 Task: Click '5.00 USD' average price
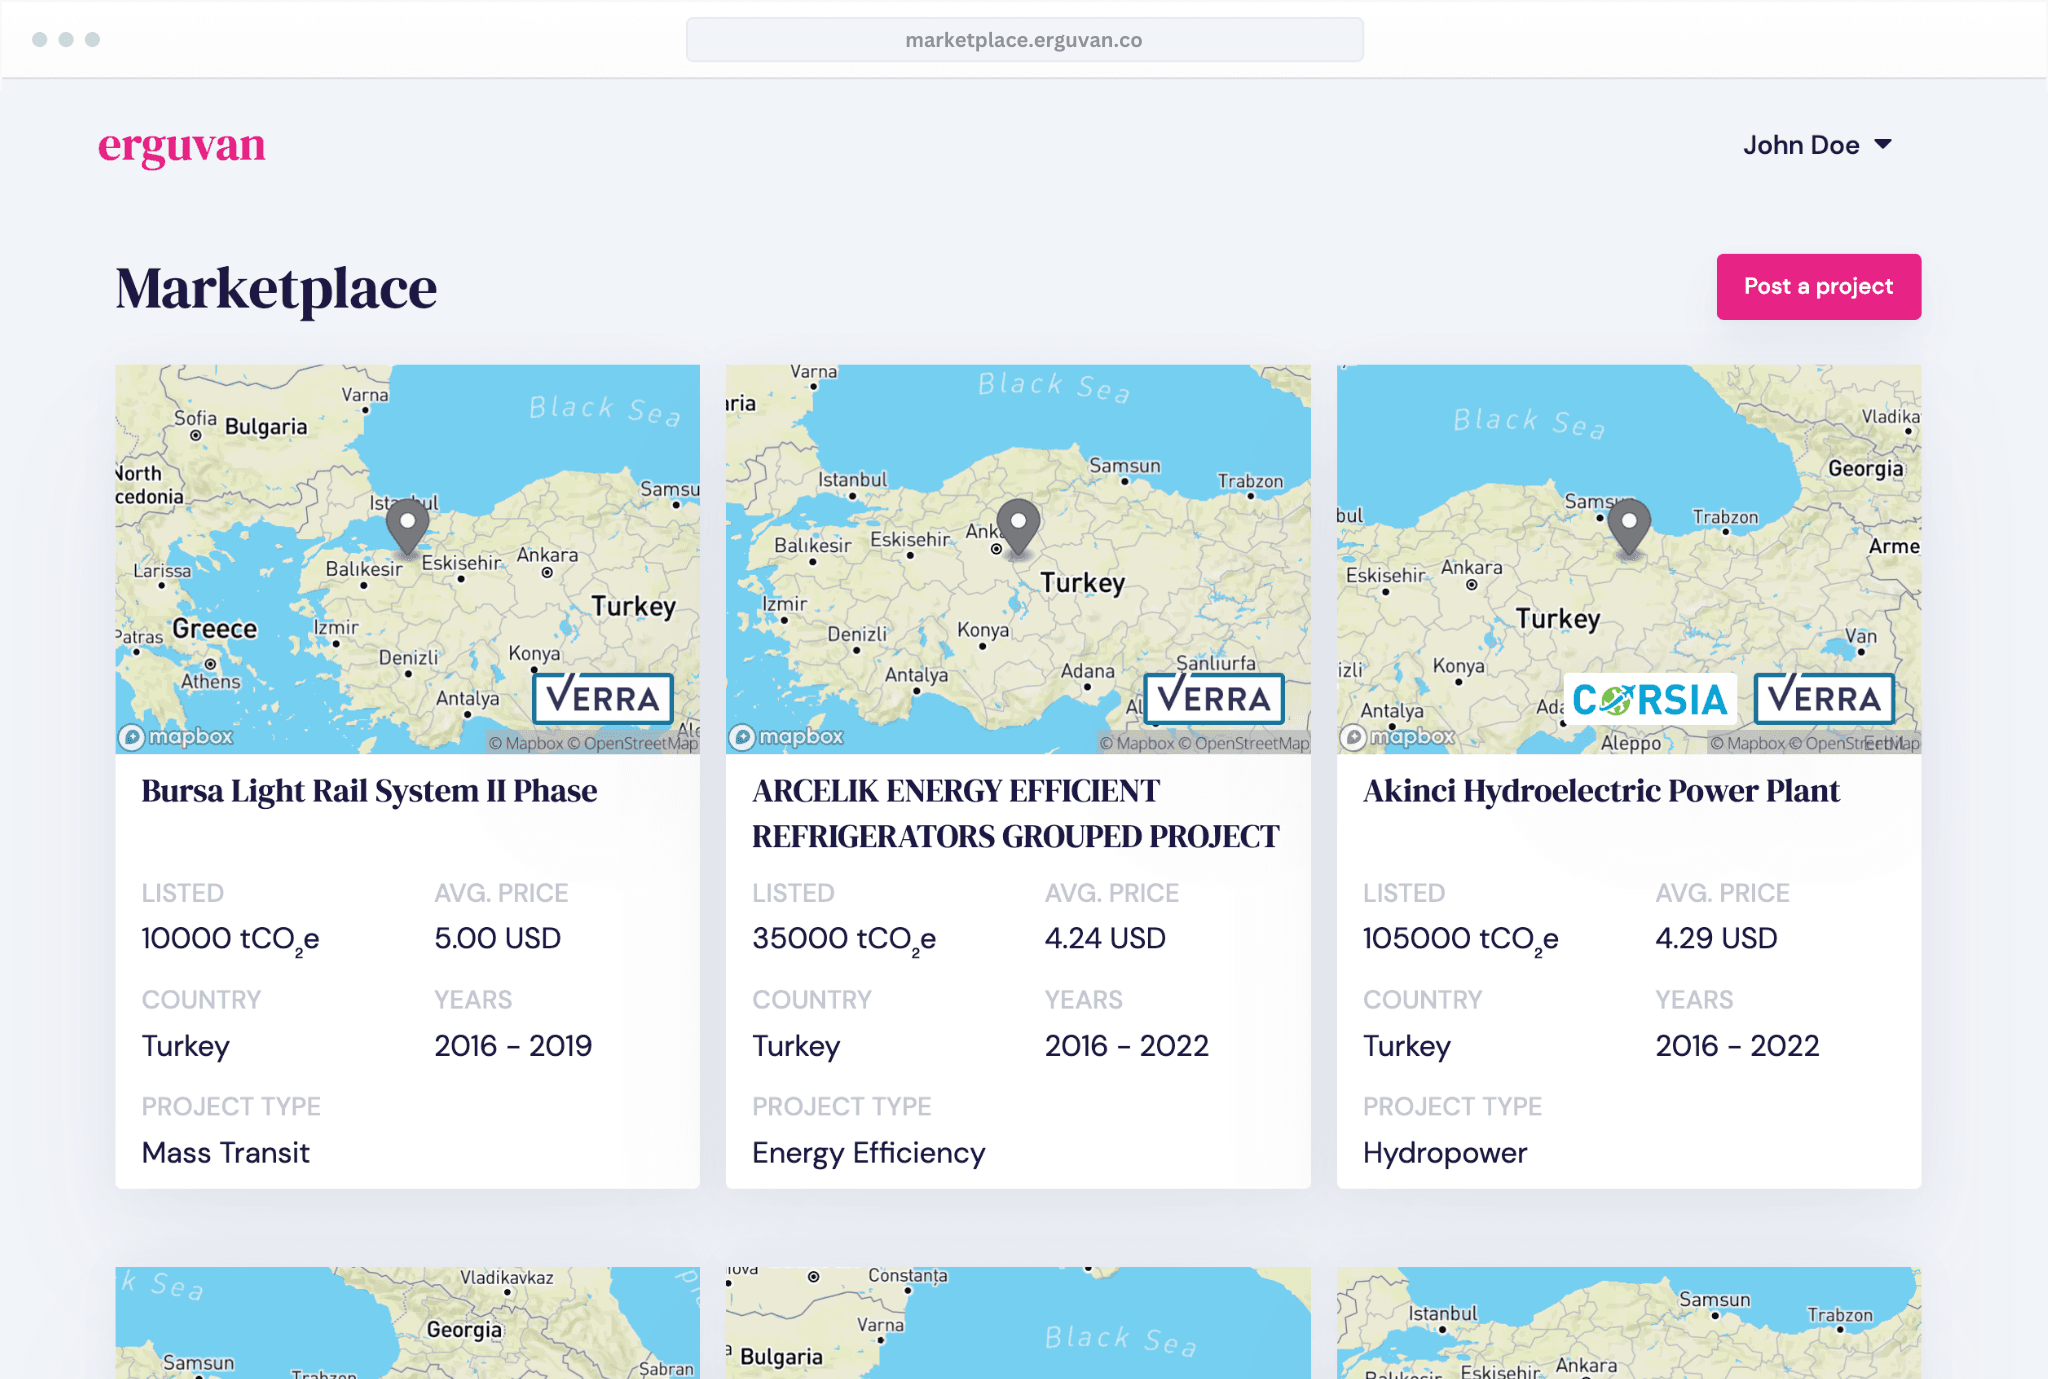tap(497, 938)
